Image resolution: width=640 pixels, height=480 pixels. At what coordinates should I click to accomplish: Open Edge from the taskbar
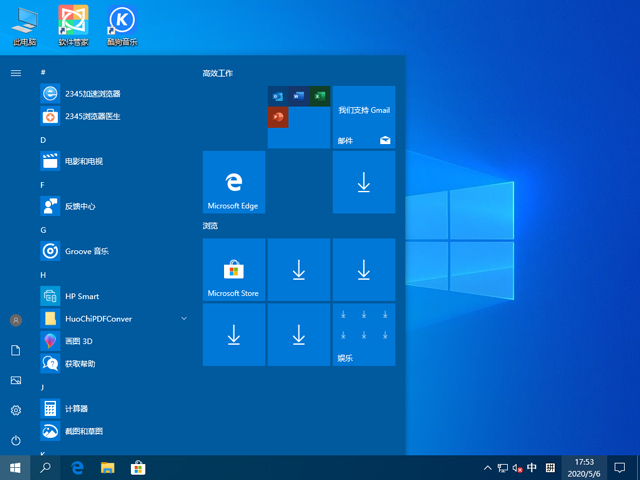tap(77, 468)
